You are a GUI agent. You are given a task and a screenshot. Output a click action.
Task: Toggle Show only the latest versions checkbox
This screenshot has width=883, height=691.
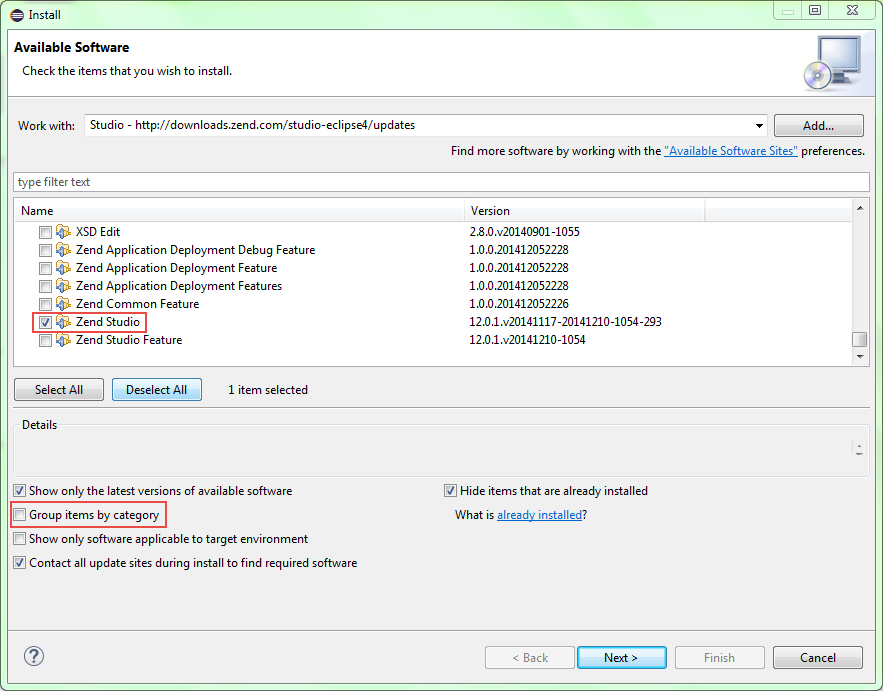tap(20, 491)
